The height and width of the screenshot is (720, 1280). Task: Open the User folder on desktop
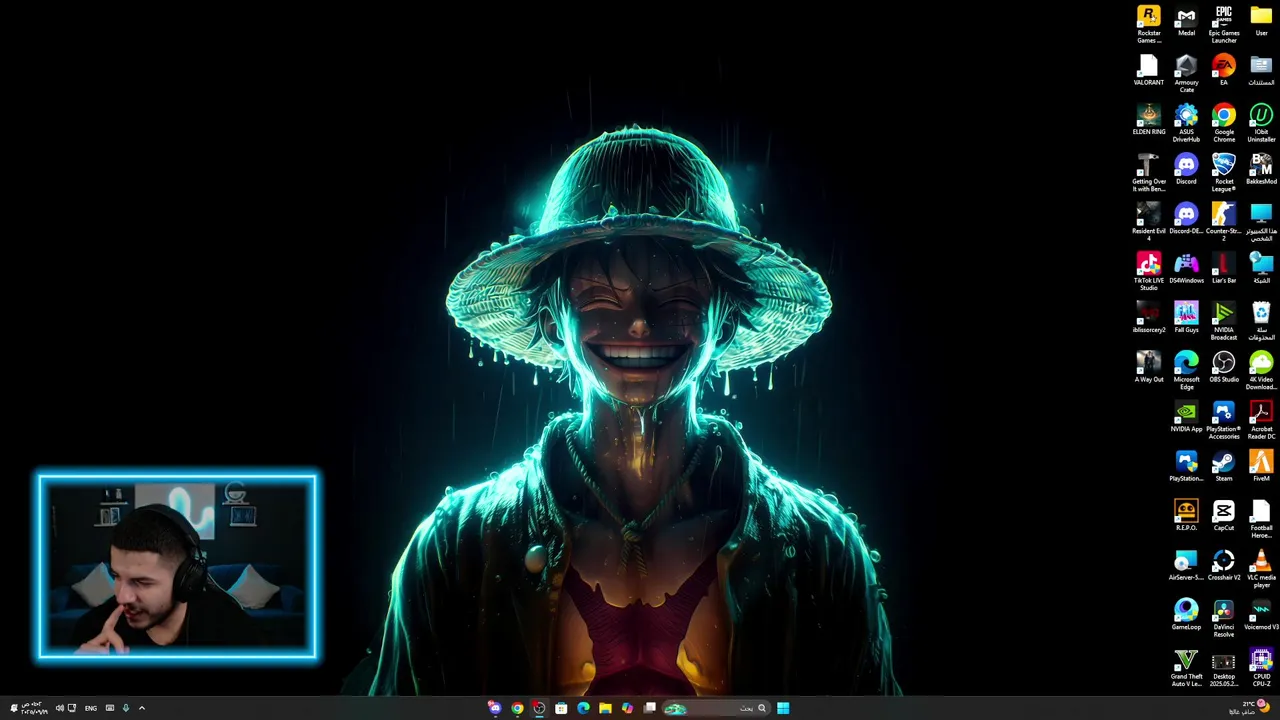pos(1261,21)
